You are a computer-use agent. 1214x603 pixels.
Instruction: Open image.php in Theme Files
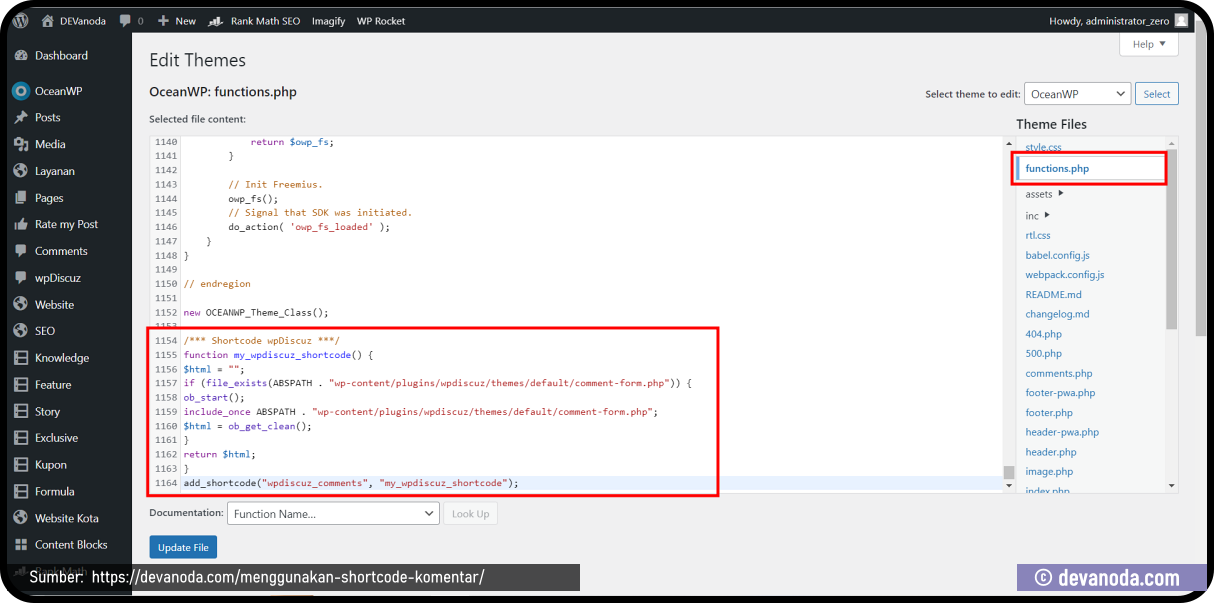click(1049, 472)
